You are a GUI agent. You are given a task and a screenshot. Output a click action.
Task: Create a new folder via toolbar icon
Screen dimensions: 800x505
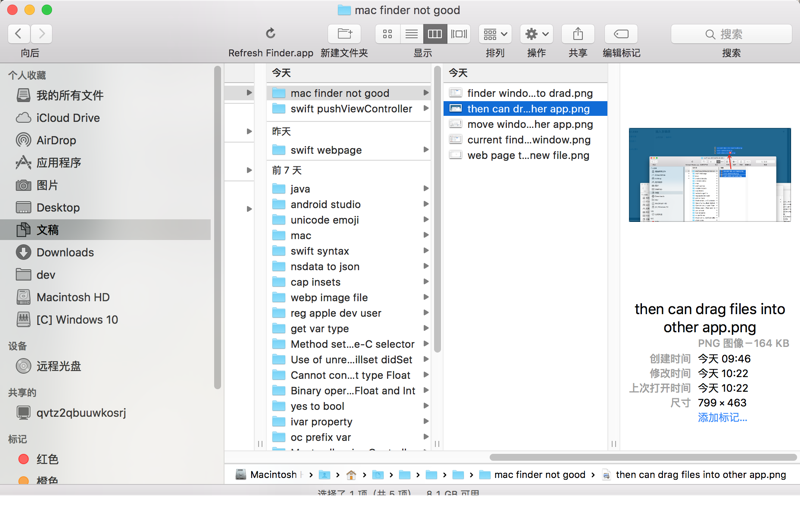[x=344, y=34]
